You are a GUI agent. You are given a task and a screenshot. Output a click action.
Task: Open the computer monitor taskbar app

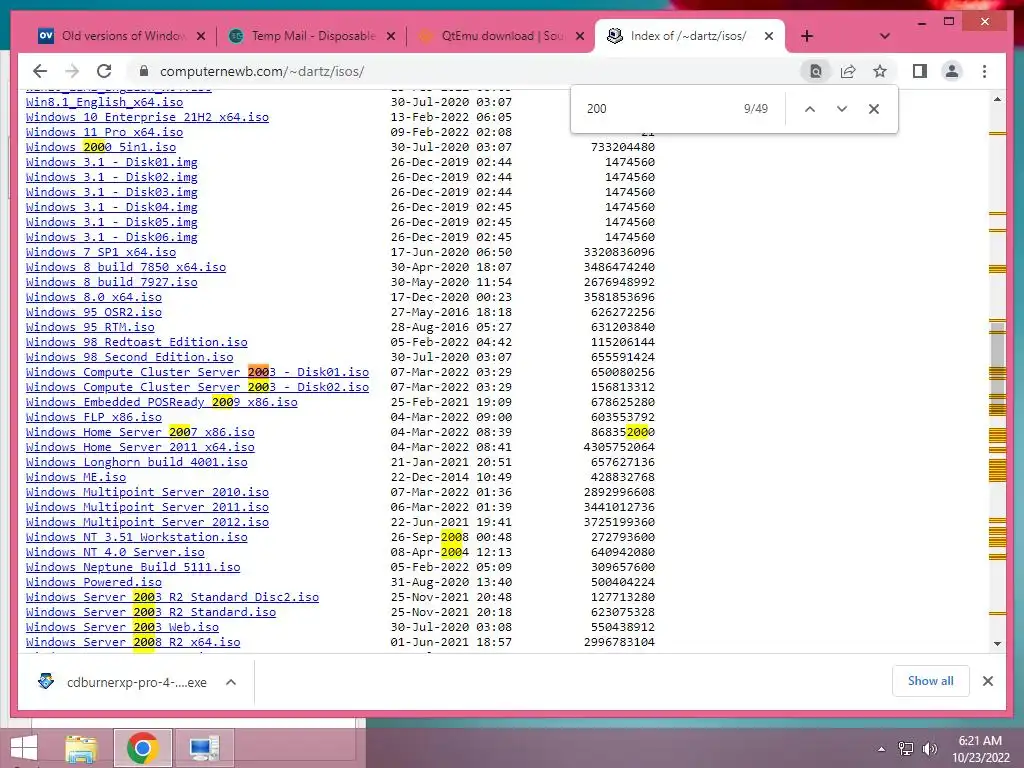tap(204, 748)
